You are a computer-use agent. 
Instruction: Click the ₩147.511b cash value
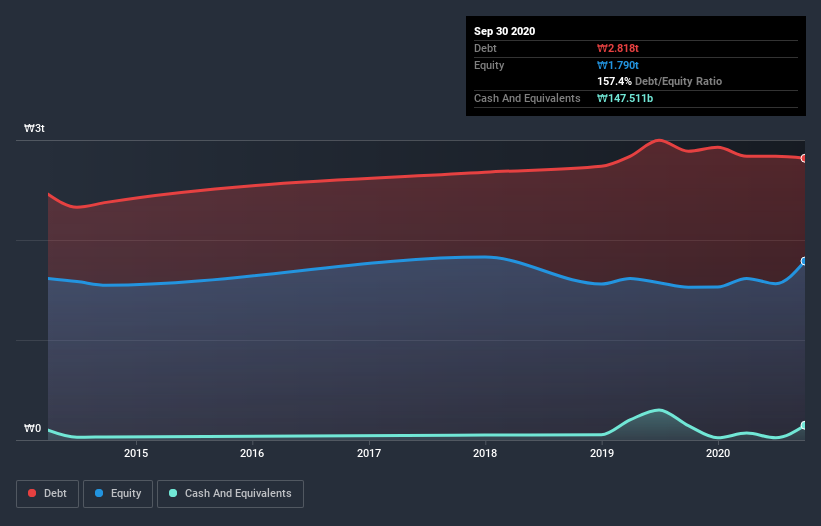point(625,98)
